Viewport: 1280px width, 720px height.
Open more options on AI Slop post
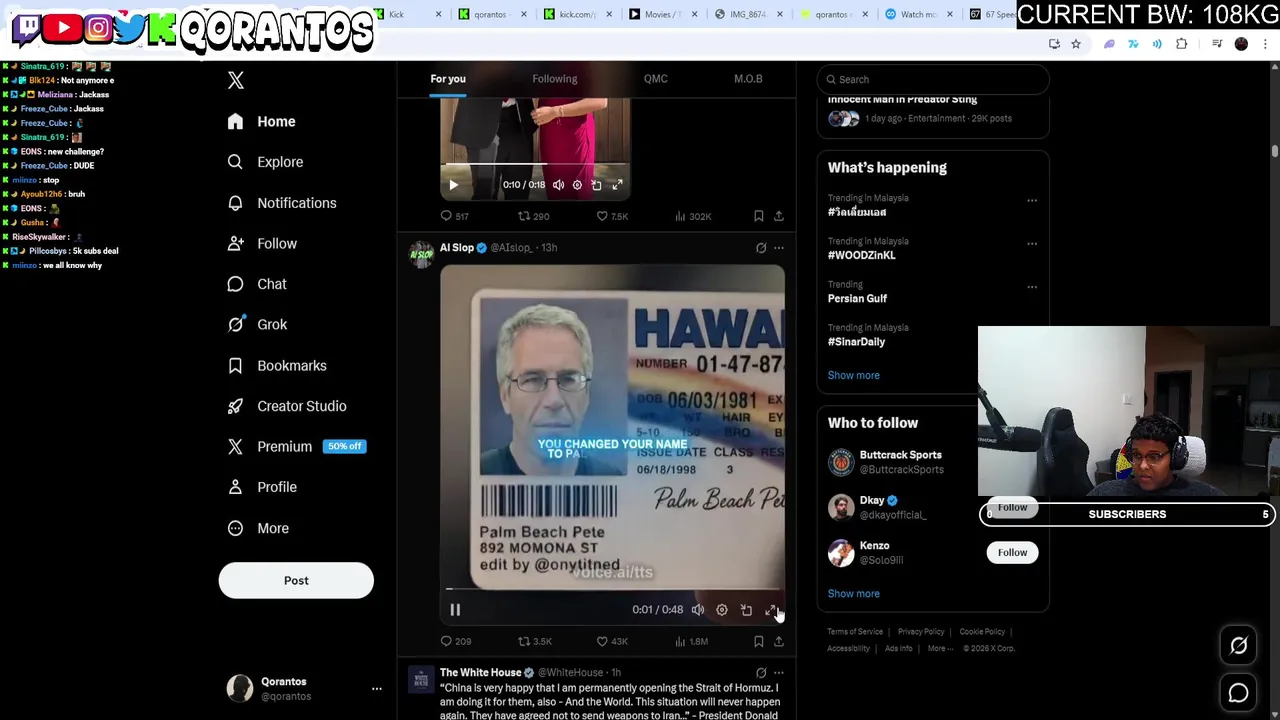(x=779, y=248)
